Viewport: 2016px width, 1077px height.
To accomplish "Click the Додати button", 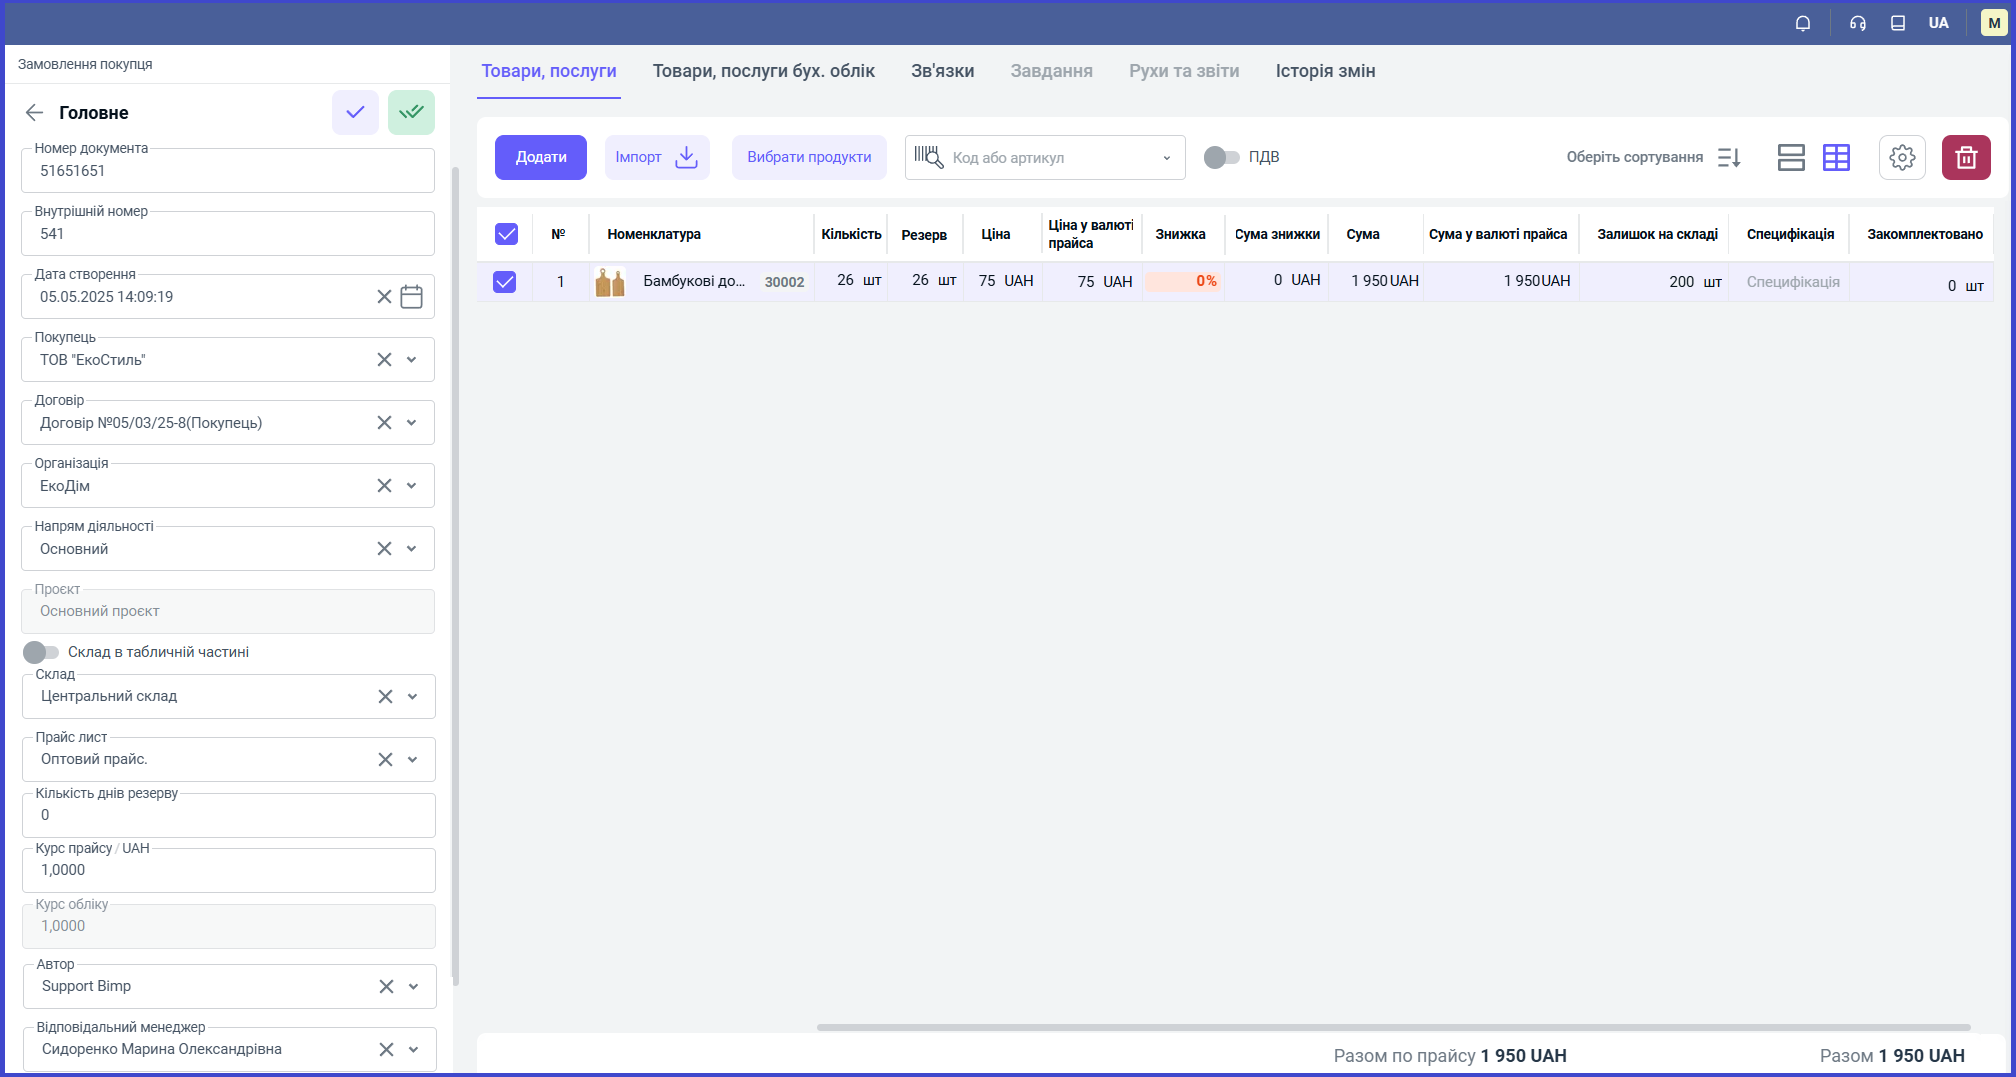I will click(x=541, y=157).
